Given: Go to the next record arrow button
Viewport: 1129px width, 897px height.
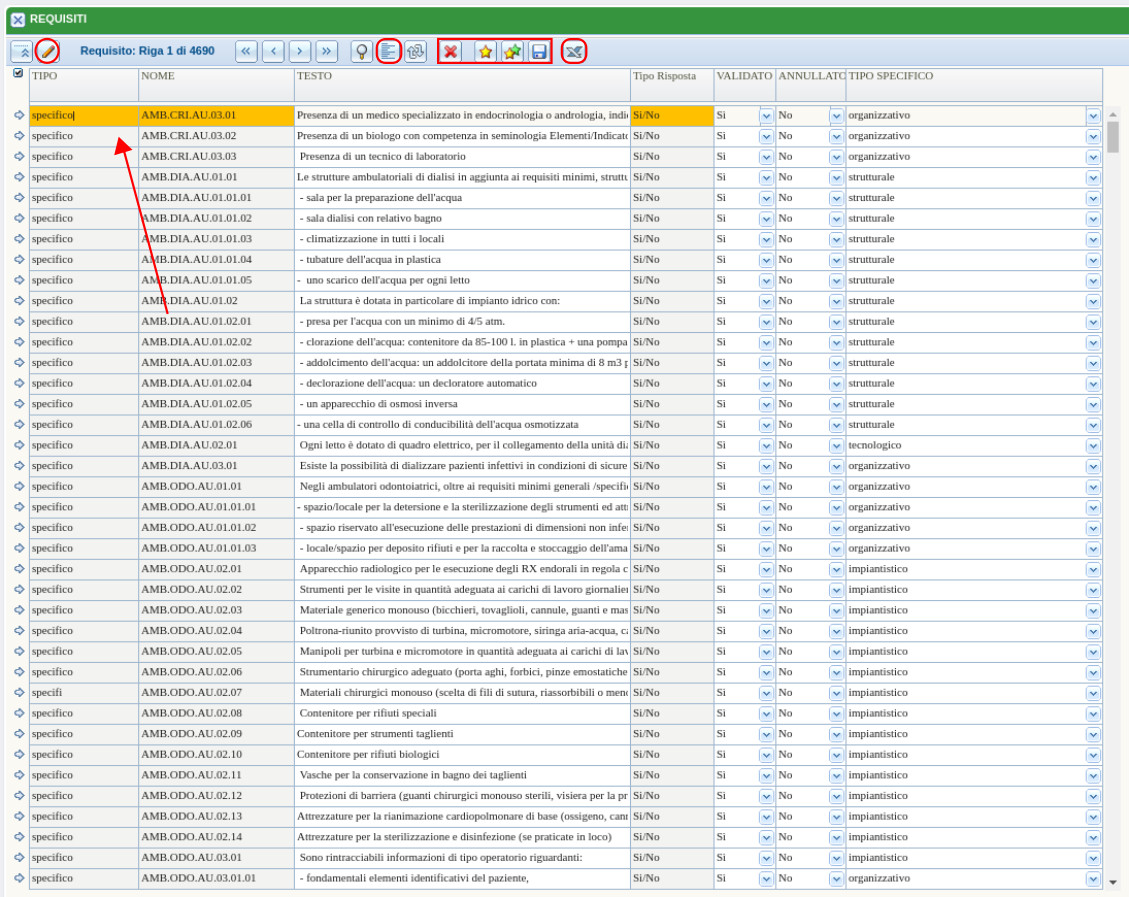Looking at the screenshot, I should (300, 51).
